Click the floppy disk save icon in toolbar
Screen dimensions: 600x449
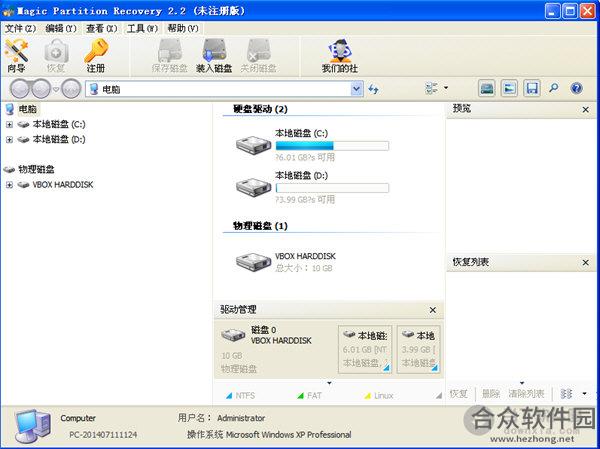point(532,88)
